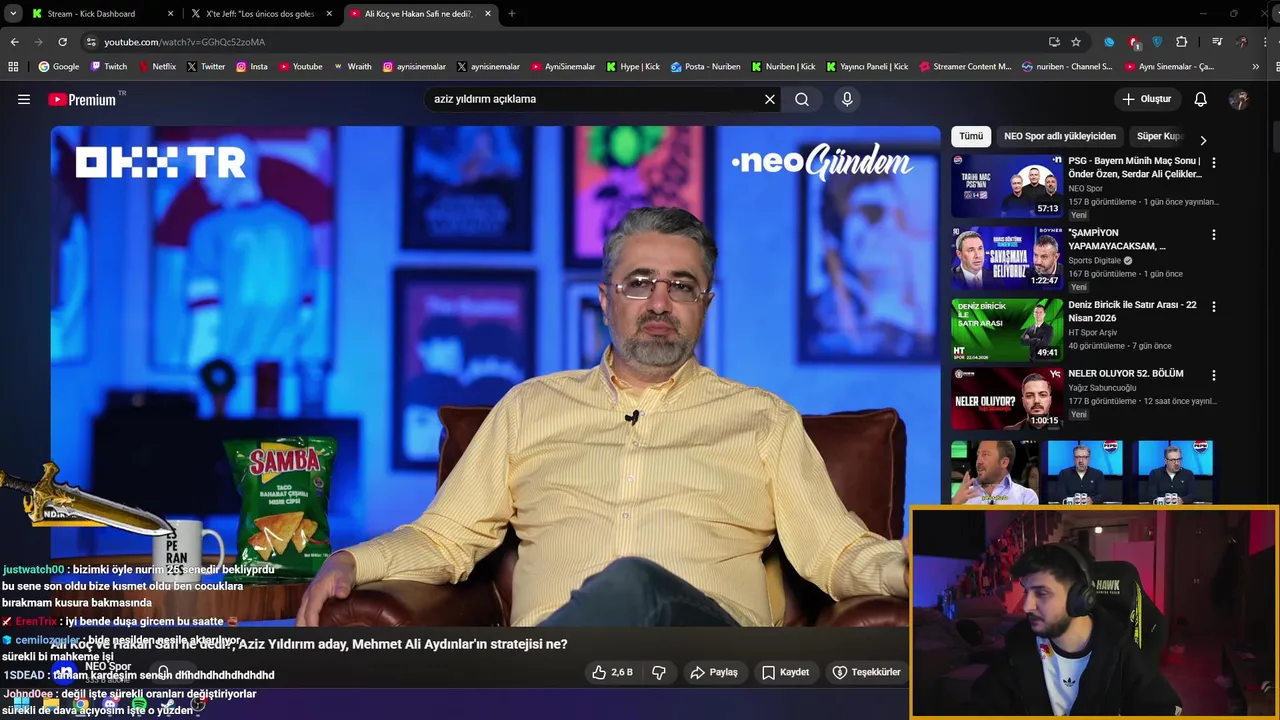
Task: Open the Wraith bookmark
Action: click(x=352, y=67)
